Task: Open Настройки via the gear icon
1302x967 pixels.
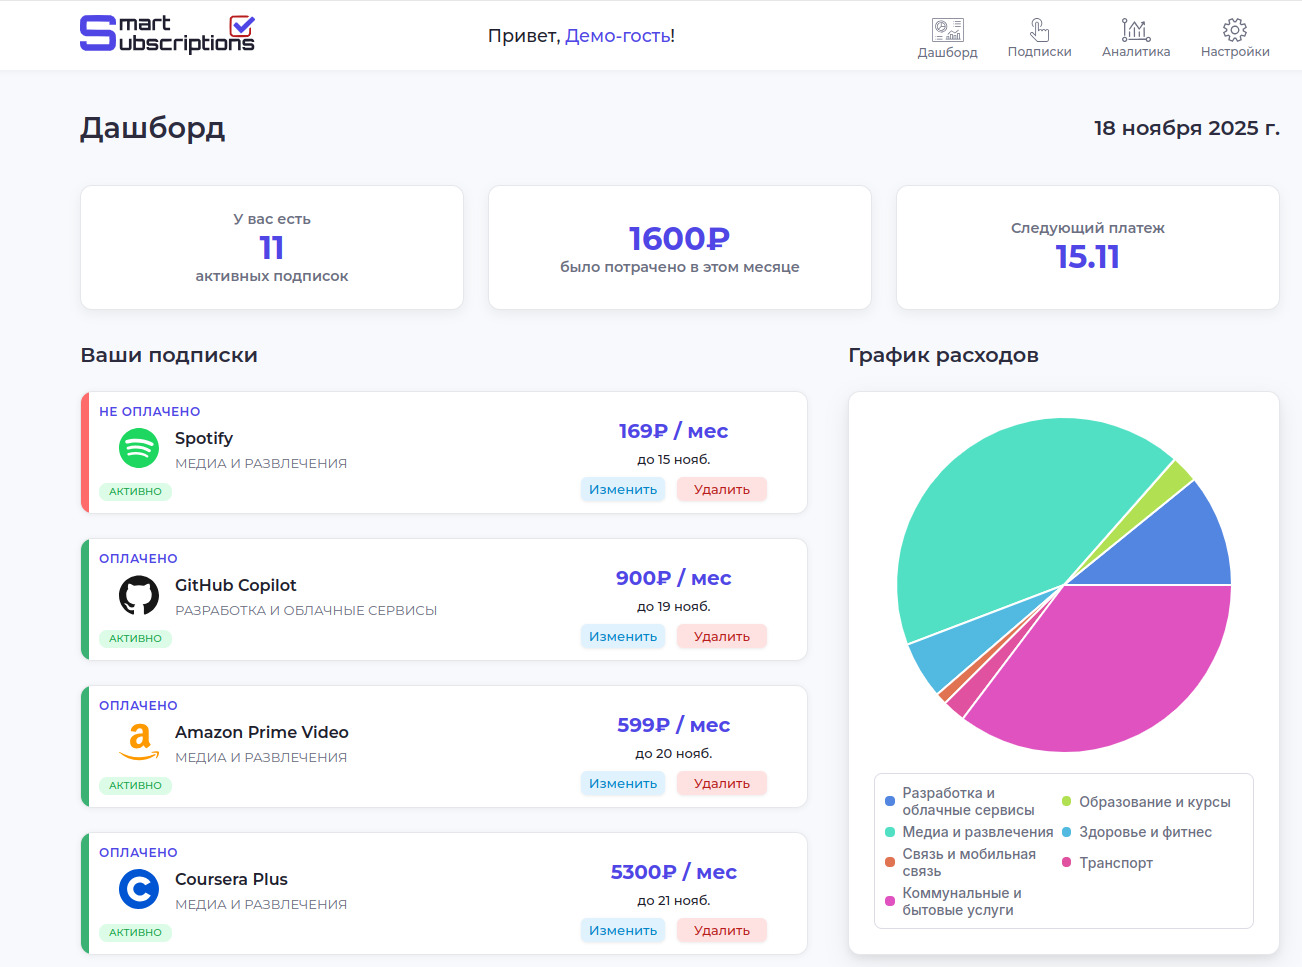Action: coord(1234,29)
